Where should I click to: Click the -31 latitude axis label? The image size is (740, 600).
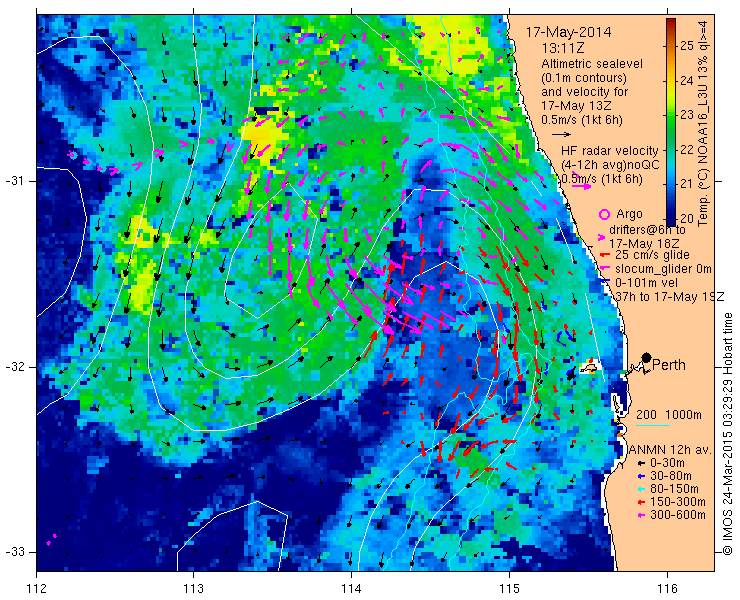point(15,181)
